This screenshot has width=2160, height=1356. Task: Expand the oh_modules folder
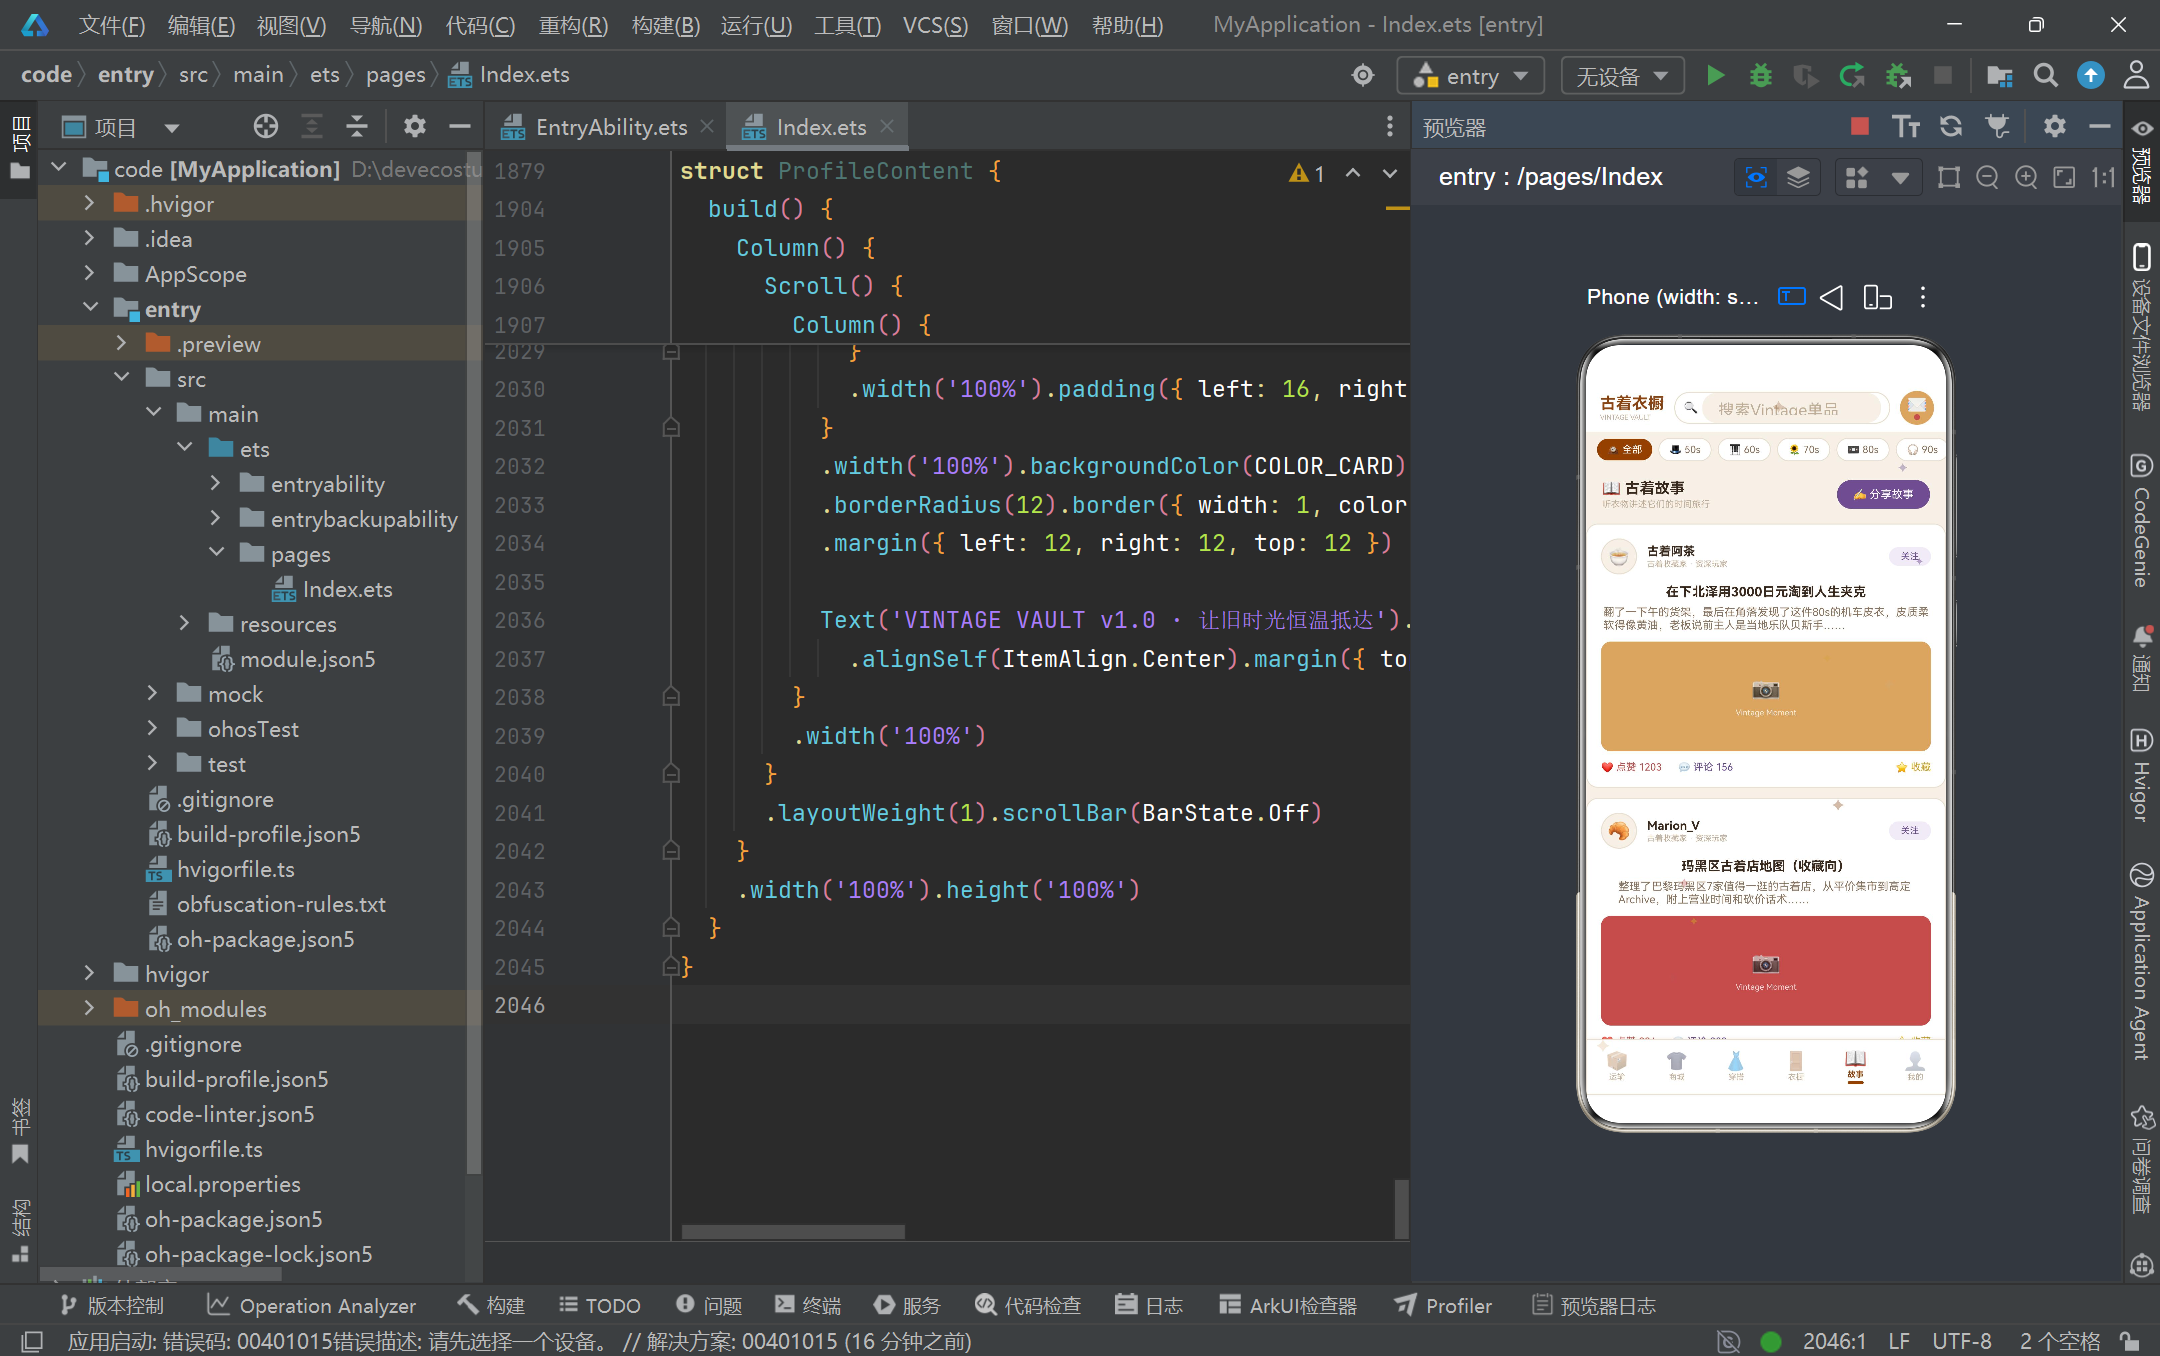(89, 1009)
